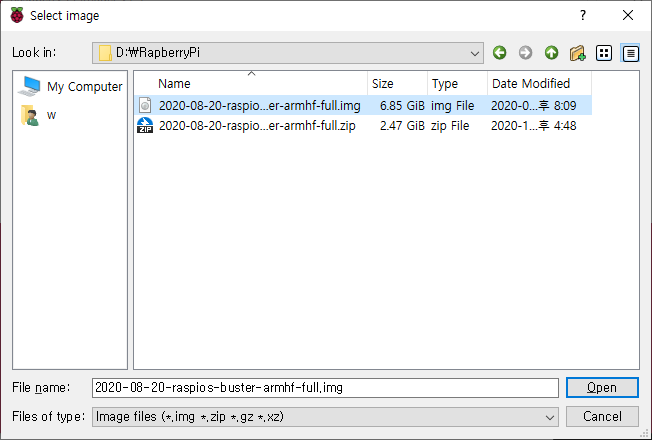Close the Select image dialog
Image resolution: width=652 pixels, height=440 pixels.
[x=627, y=15]
